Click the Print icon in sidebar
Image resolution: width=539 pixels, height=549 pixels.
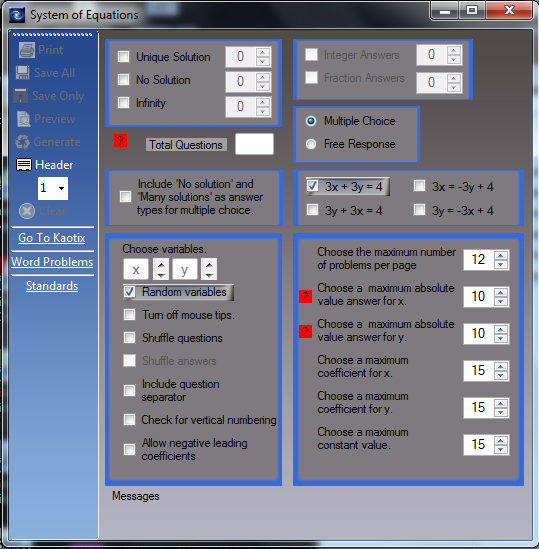click(x=27, y=50)
